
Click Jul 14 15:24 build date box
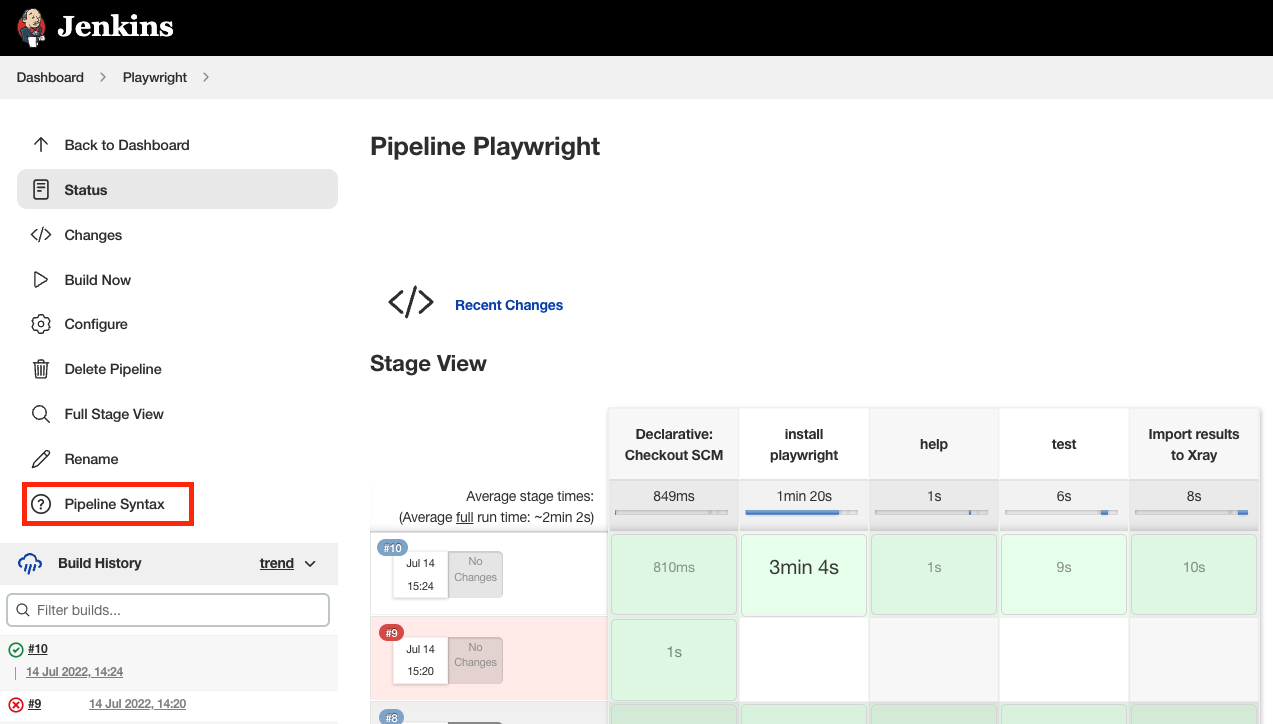coord(420,575)
